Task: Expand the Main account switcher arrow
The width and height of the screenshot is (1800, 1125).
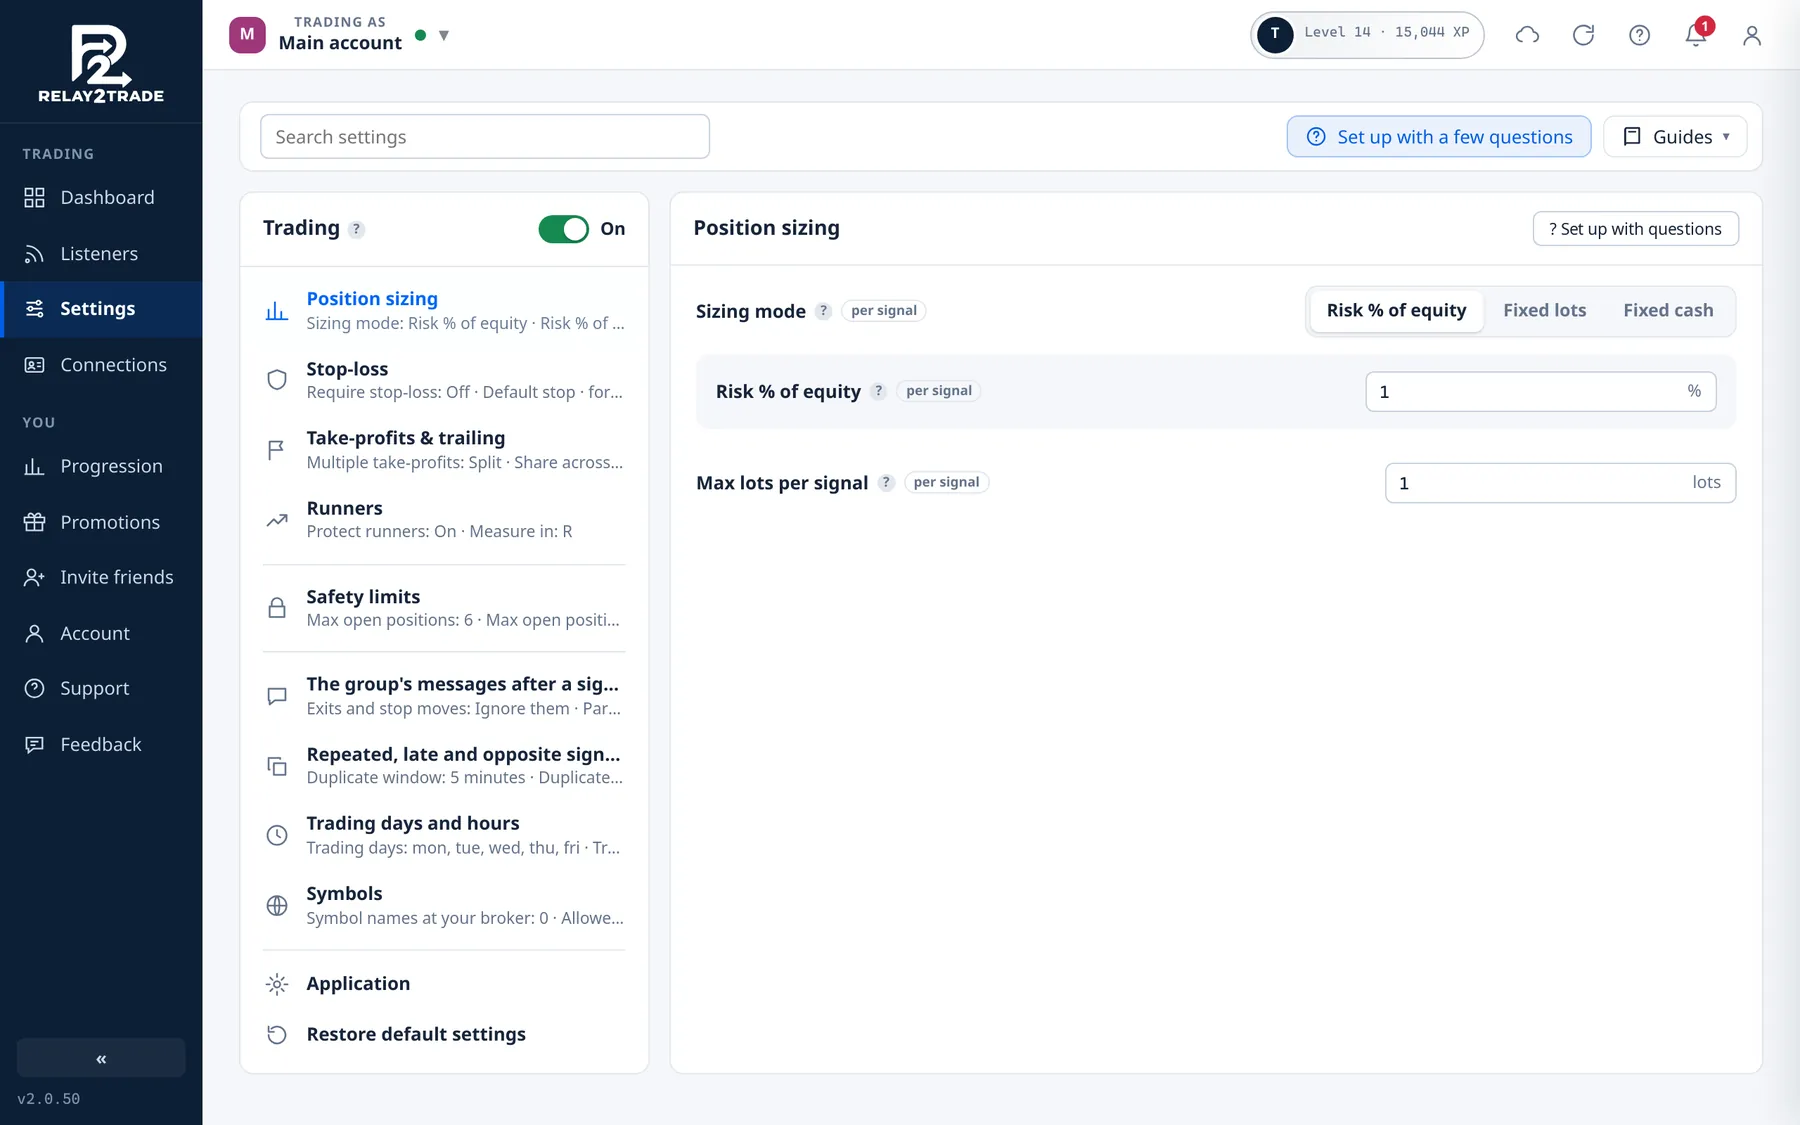Action: (444, 36)
